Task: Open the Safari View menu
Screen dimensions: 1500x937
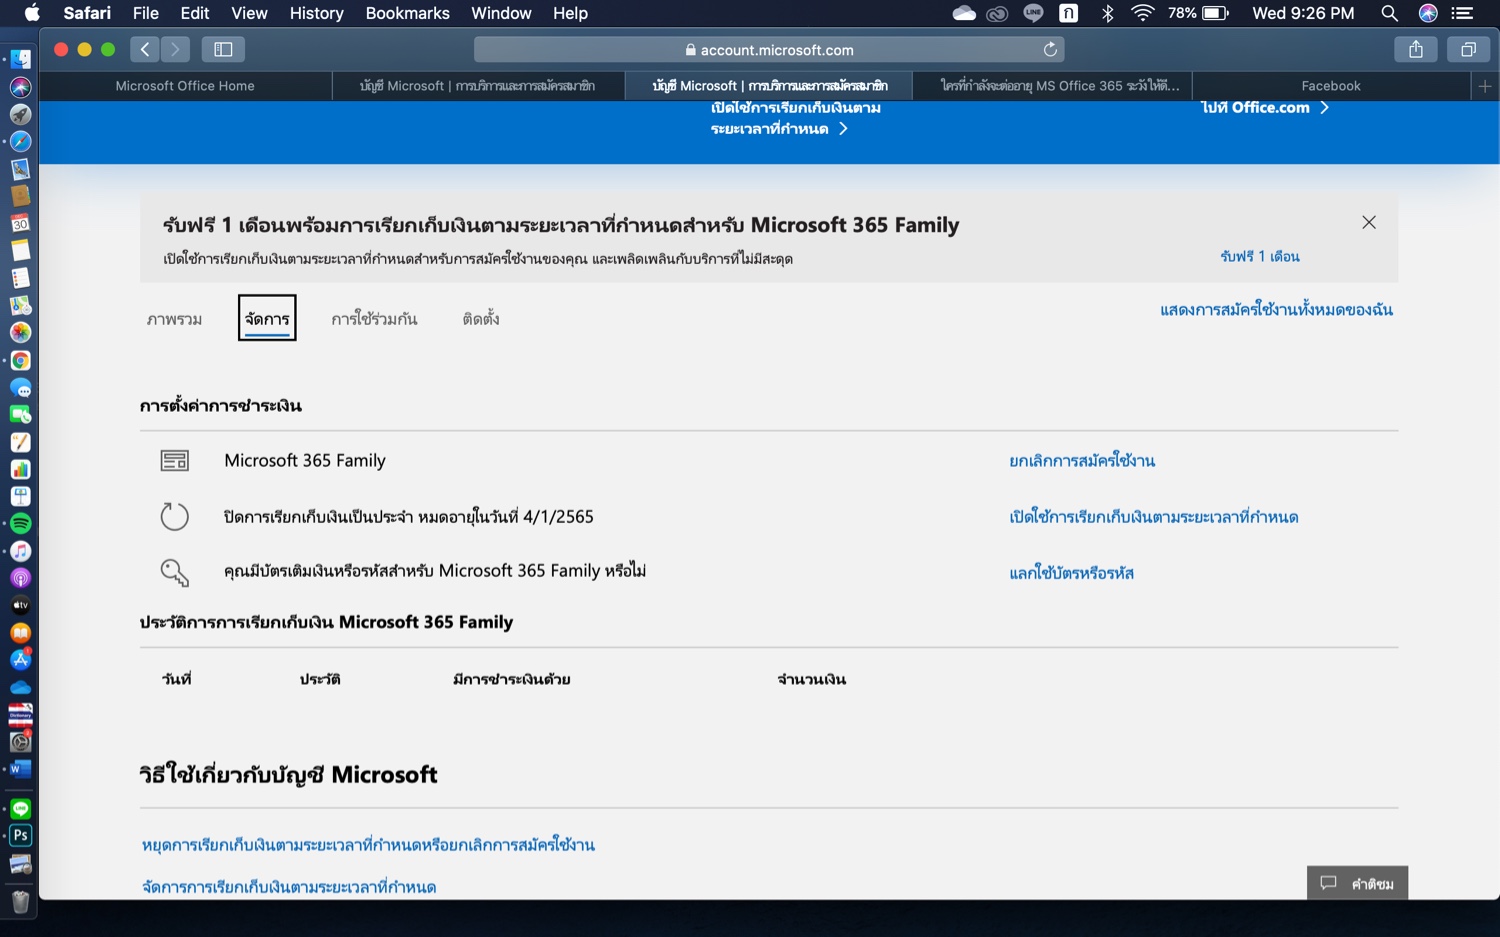Action: coord(249,13)
